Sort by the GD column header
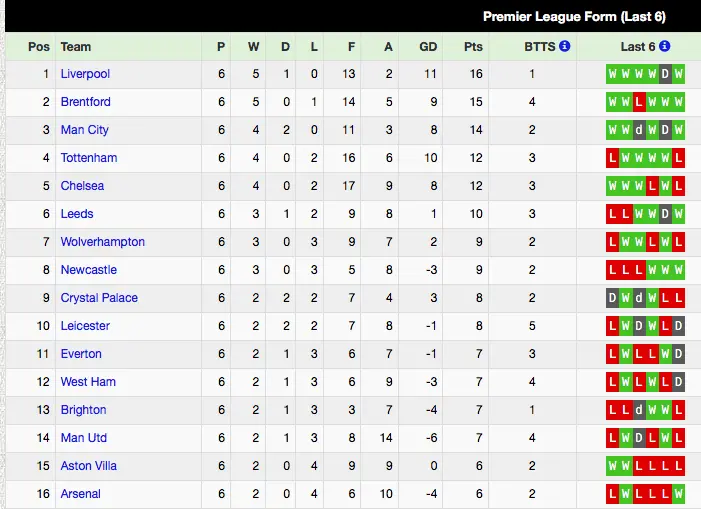This screenshot has width=701, height=509. [x=428, y=46]
